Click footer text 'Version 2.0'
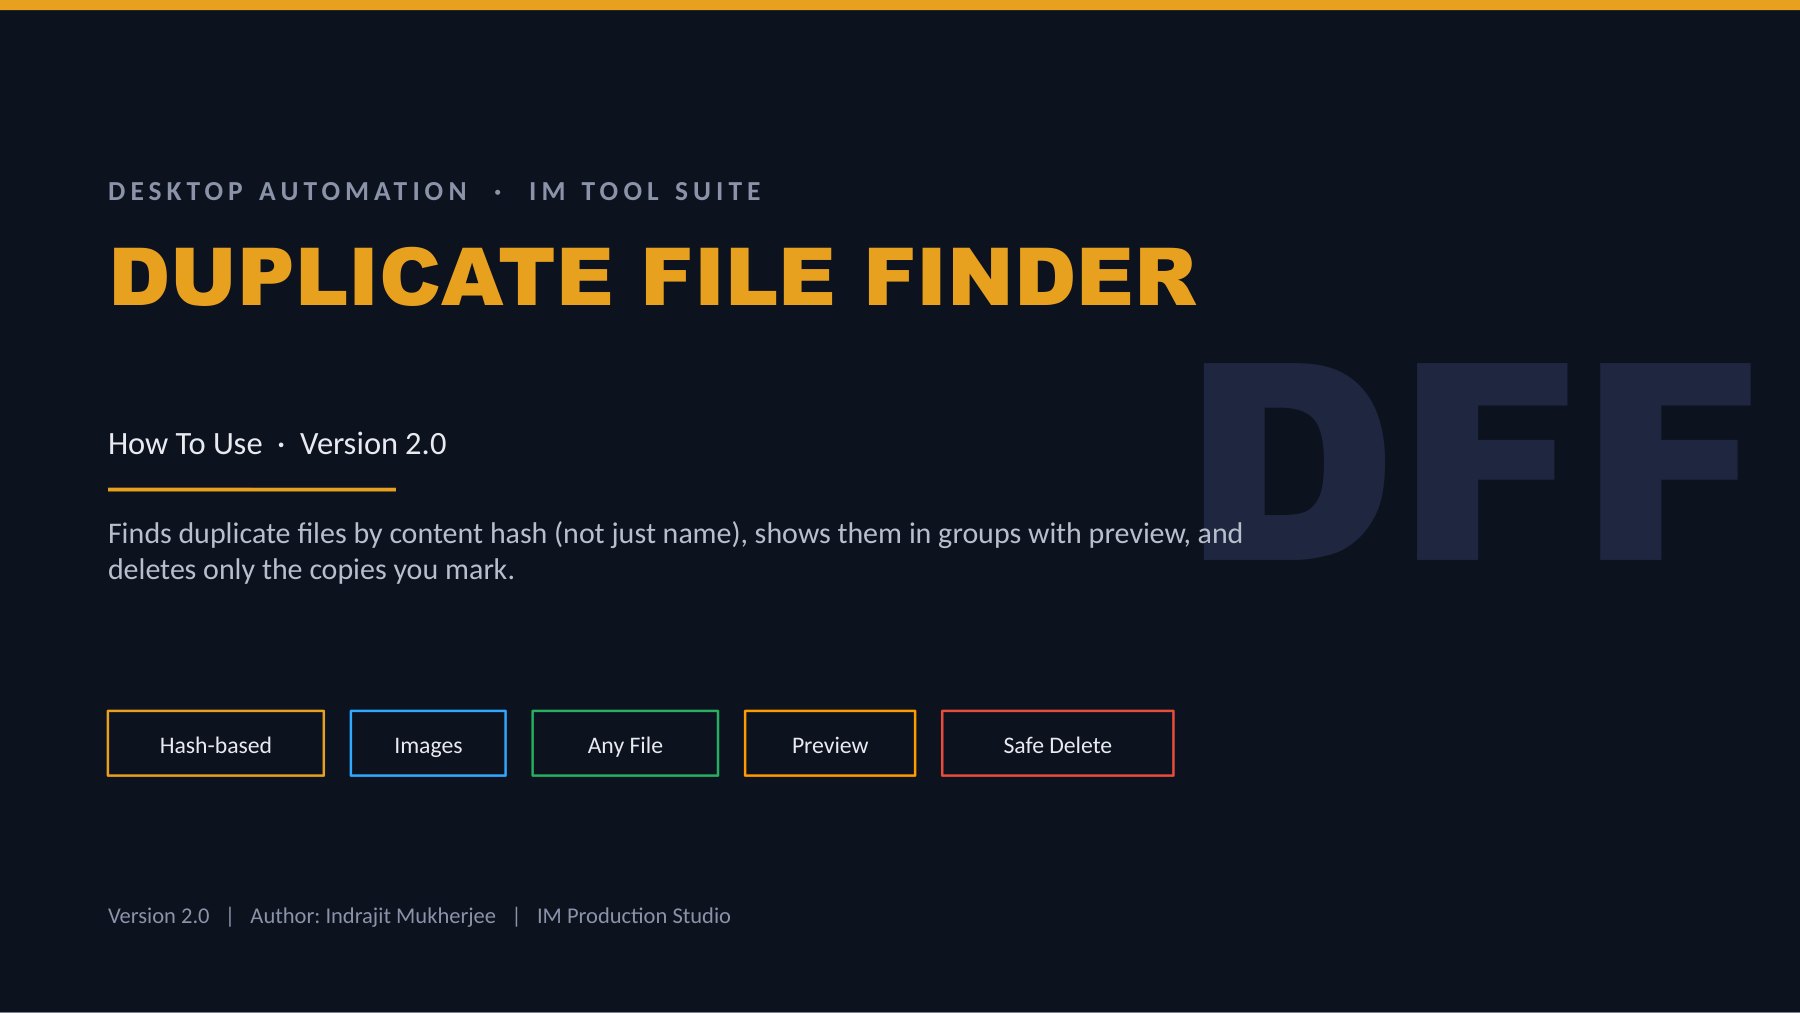Screen dimensions: 1800x1013 point(159,916)
